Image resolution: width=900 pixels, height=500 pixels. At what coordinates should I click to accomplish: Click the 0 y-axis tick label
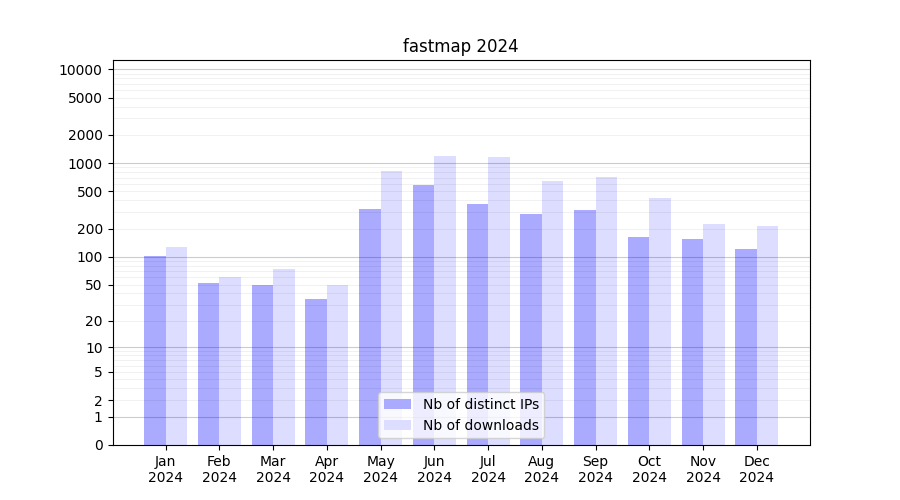pos(98,445)
